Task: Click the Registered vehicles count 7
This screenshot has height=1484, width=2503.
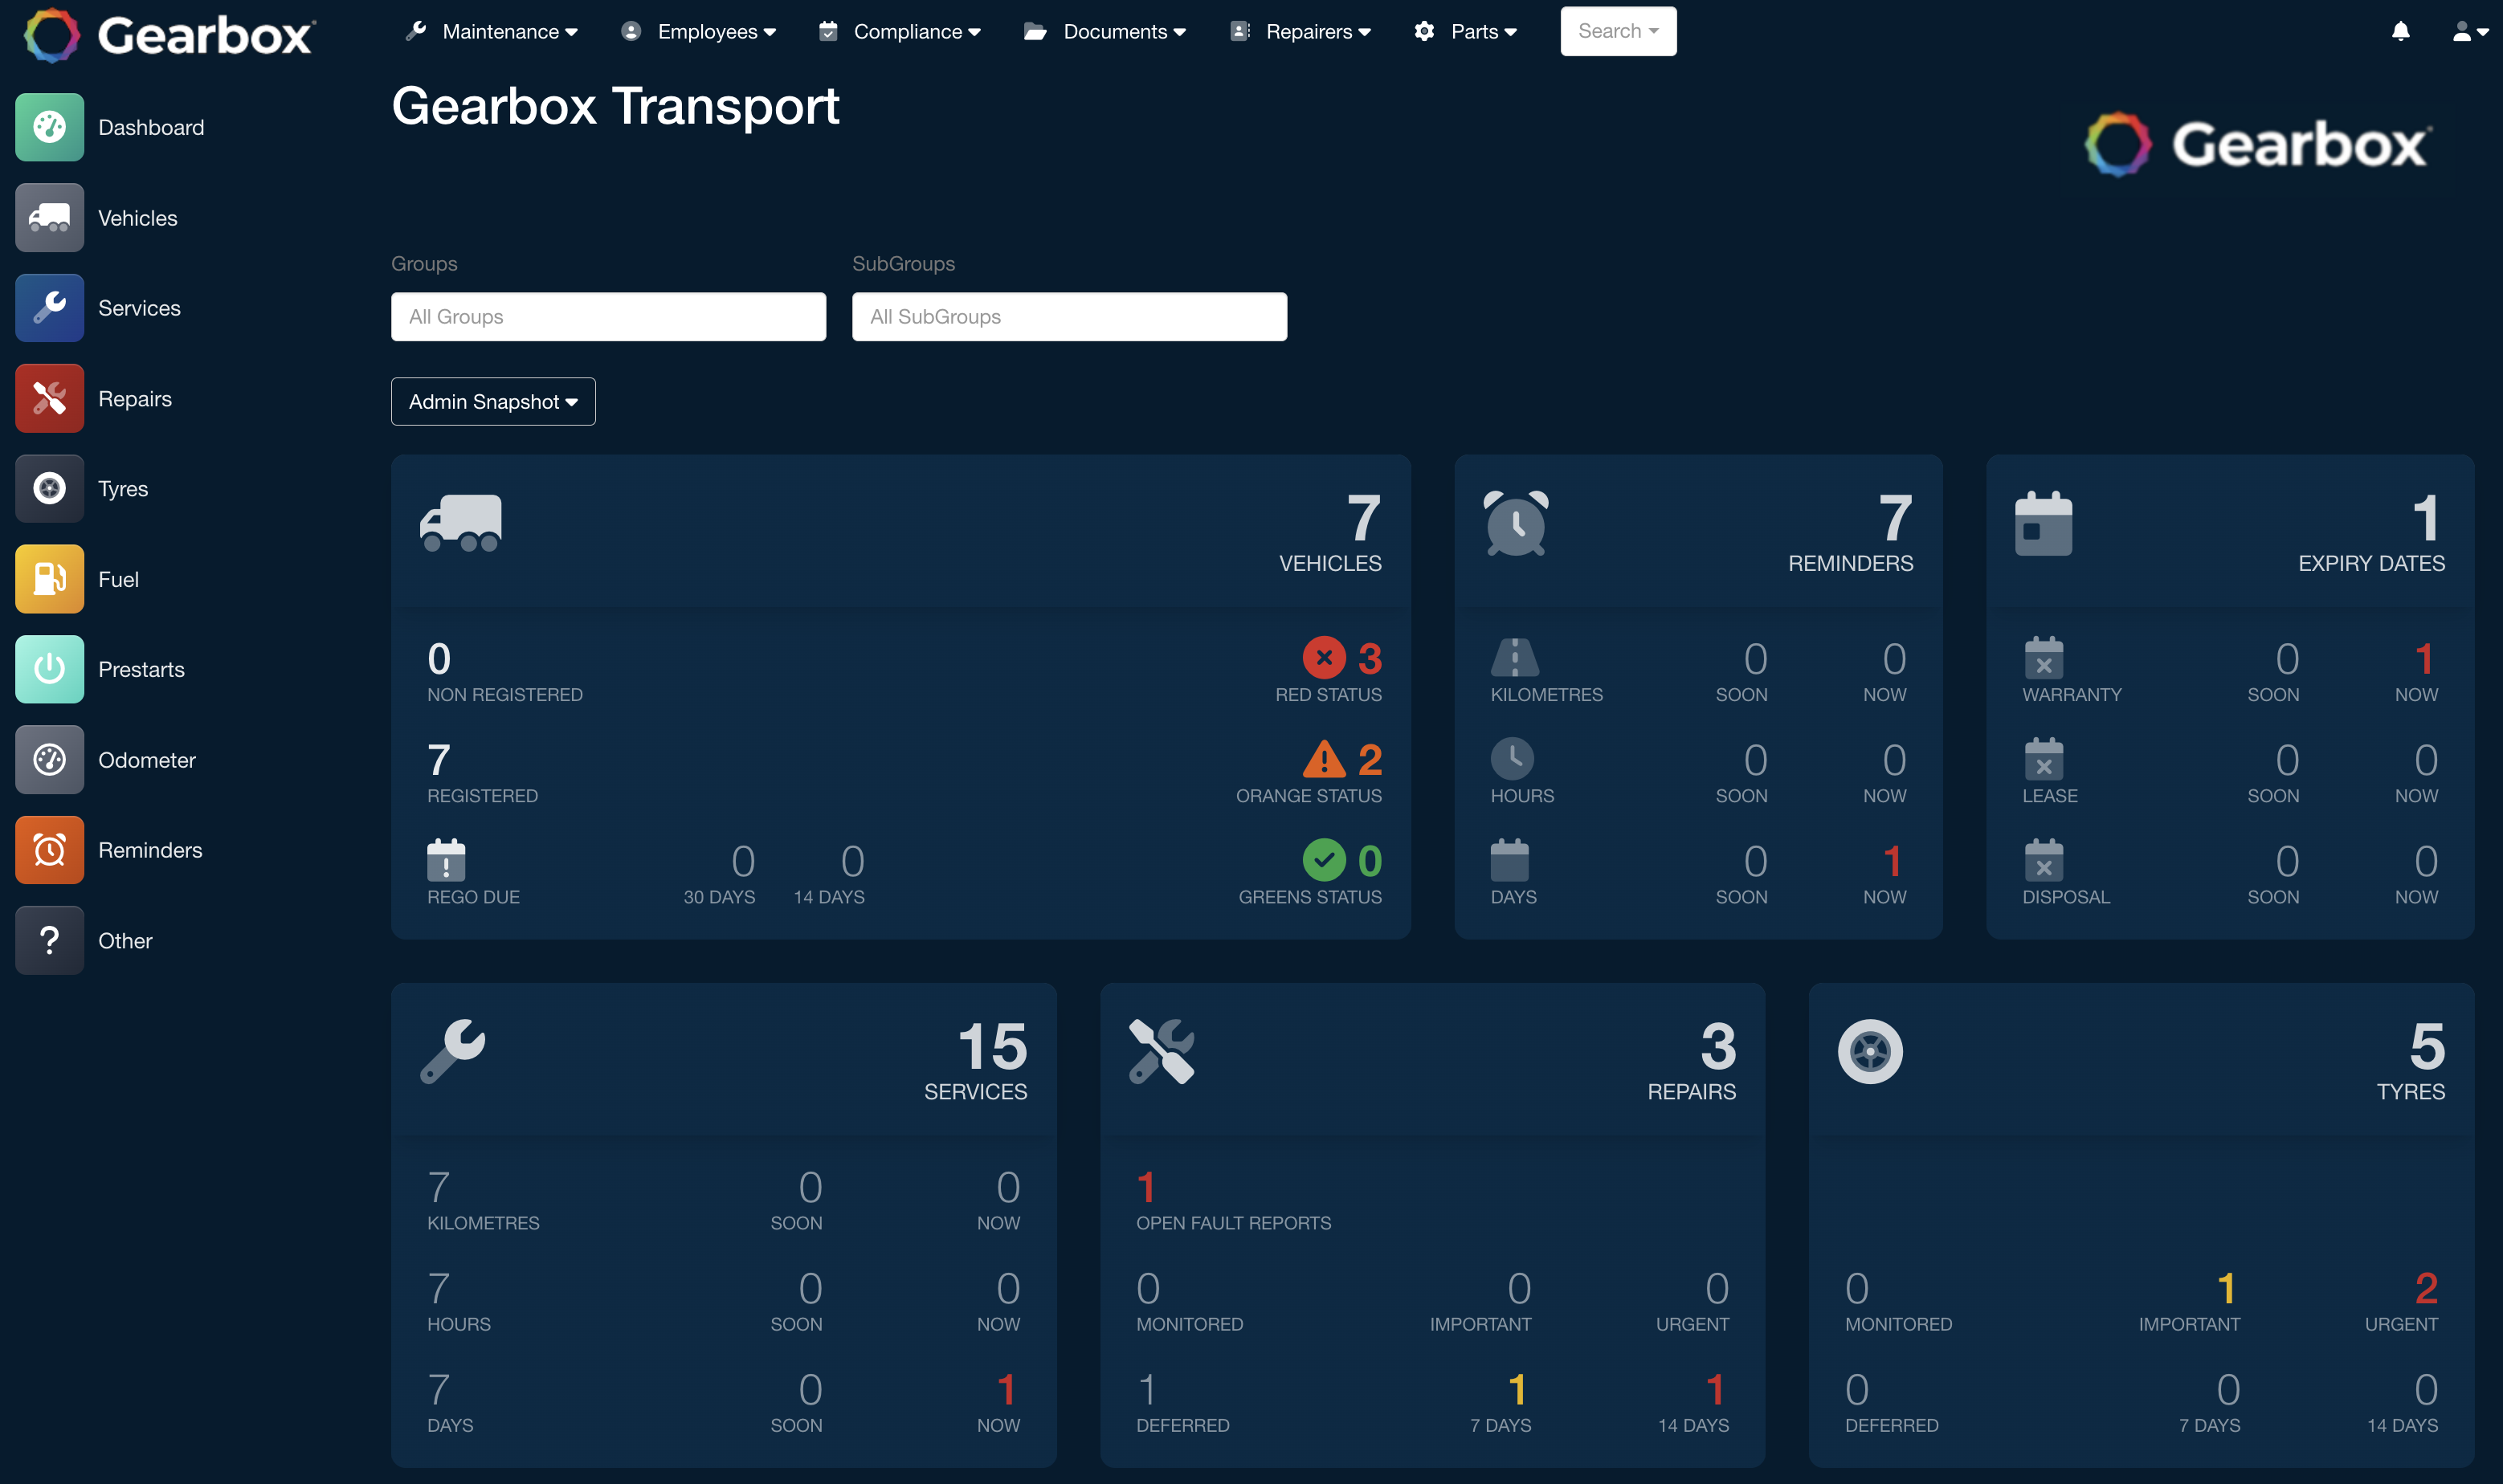Action: (x=439, y=760)
